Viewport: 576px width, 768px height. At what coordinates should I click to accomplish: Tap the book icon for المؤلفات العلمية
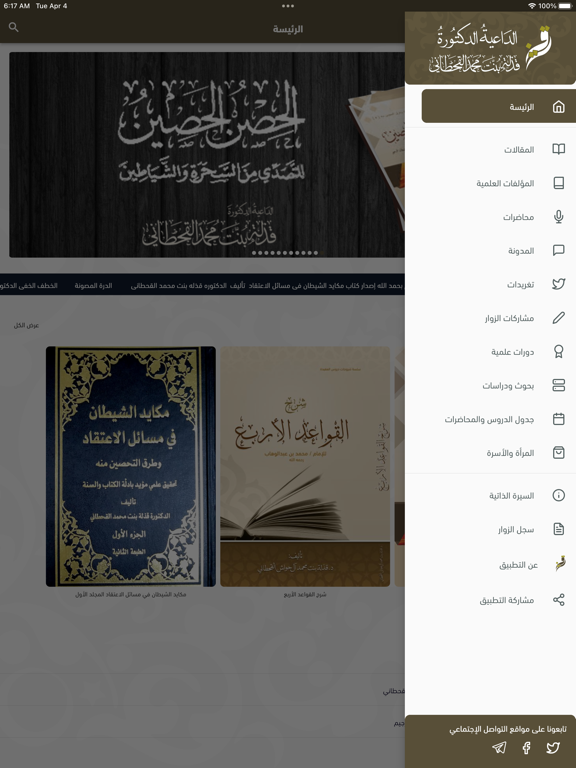558,183
